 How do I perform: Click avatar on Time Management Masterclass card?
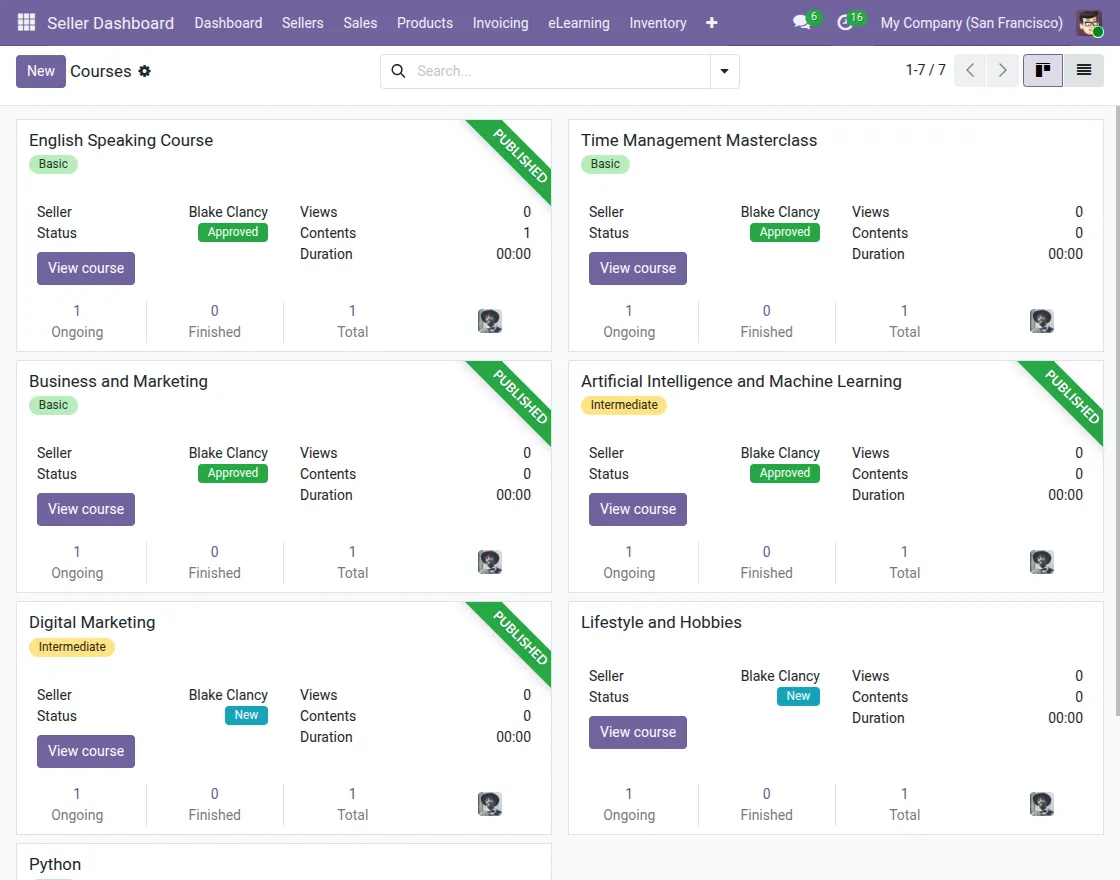coord(1042,321)
